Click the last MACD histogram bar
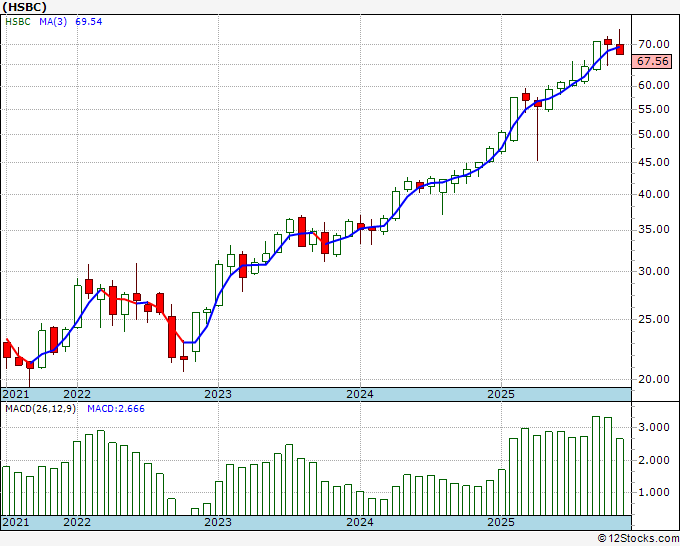680x546 pixels. tap(620, 477)
